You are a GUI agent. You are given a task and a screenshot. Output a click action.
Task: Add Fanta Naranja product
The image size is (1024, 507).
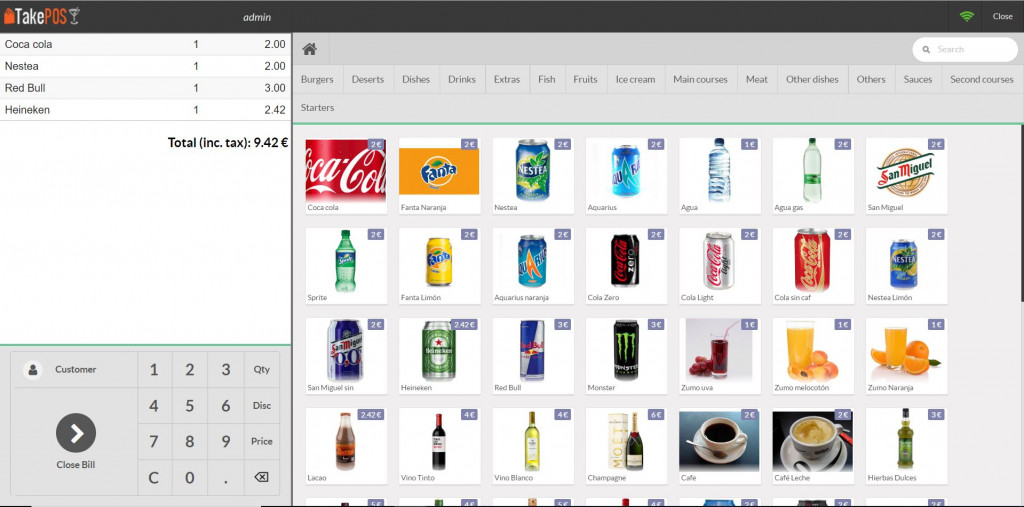(440, 175)
